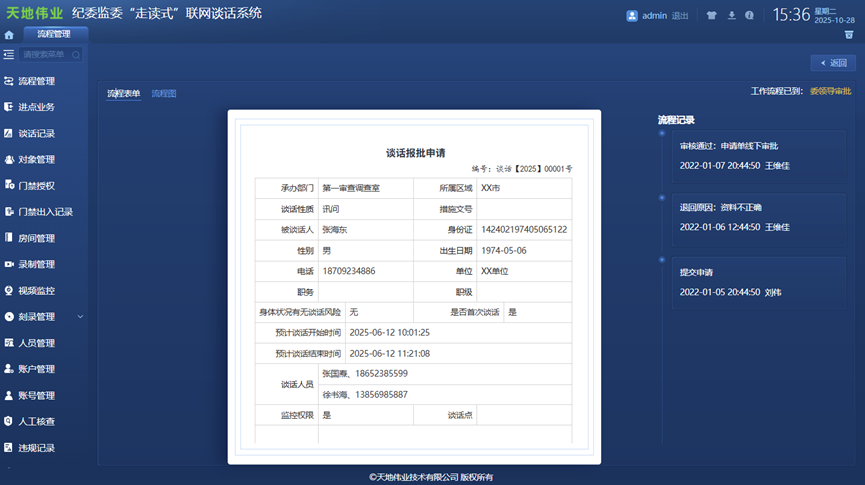Click the home icon in tab bar
Image resolution: width=865 pixels, height=485 pixels.
pyautogui.click(x=9, y=35)
